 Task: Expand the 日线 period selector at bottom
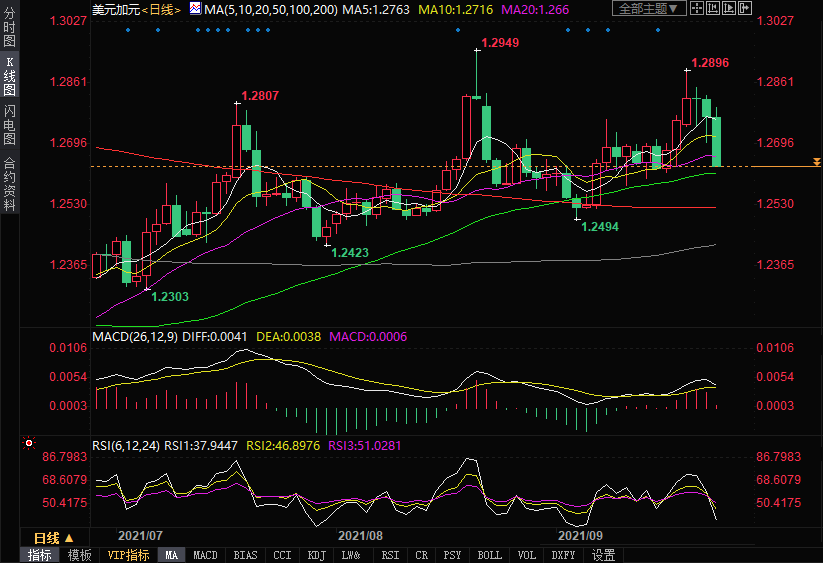pyautogui.click(x=55, y=537)
